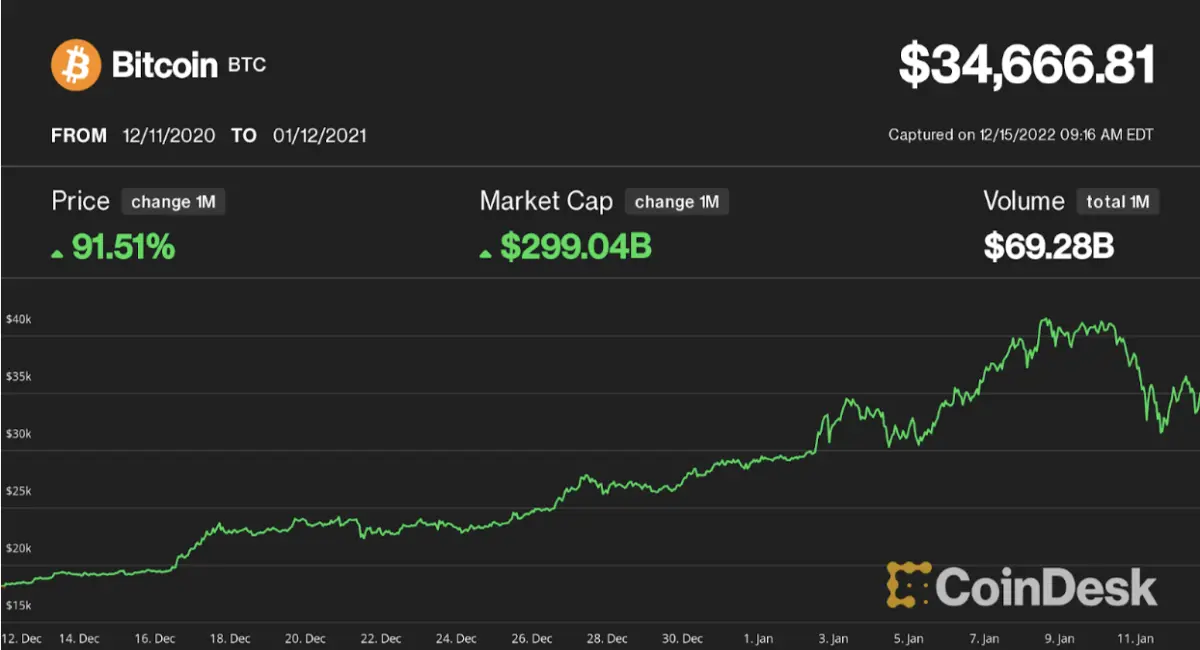The width and height of the screenshot is (1200, 650).
Task: Click the $34,666.81 price value
Action: [1027, 64]
